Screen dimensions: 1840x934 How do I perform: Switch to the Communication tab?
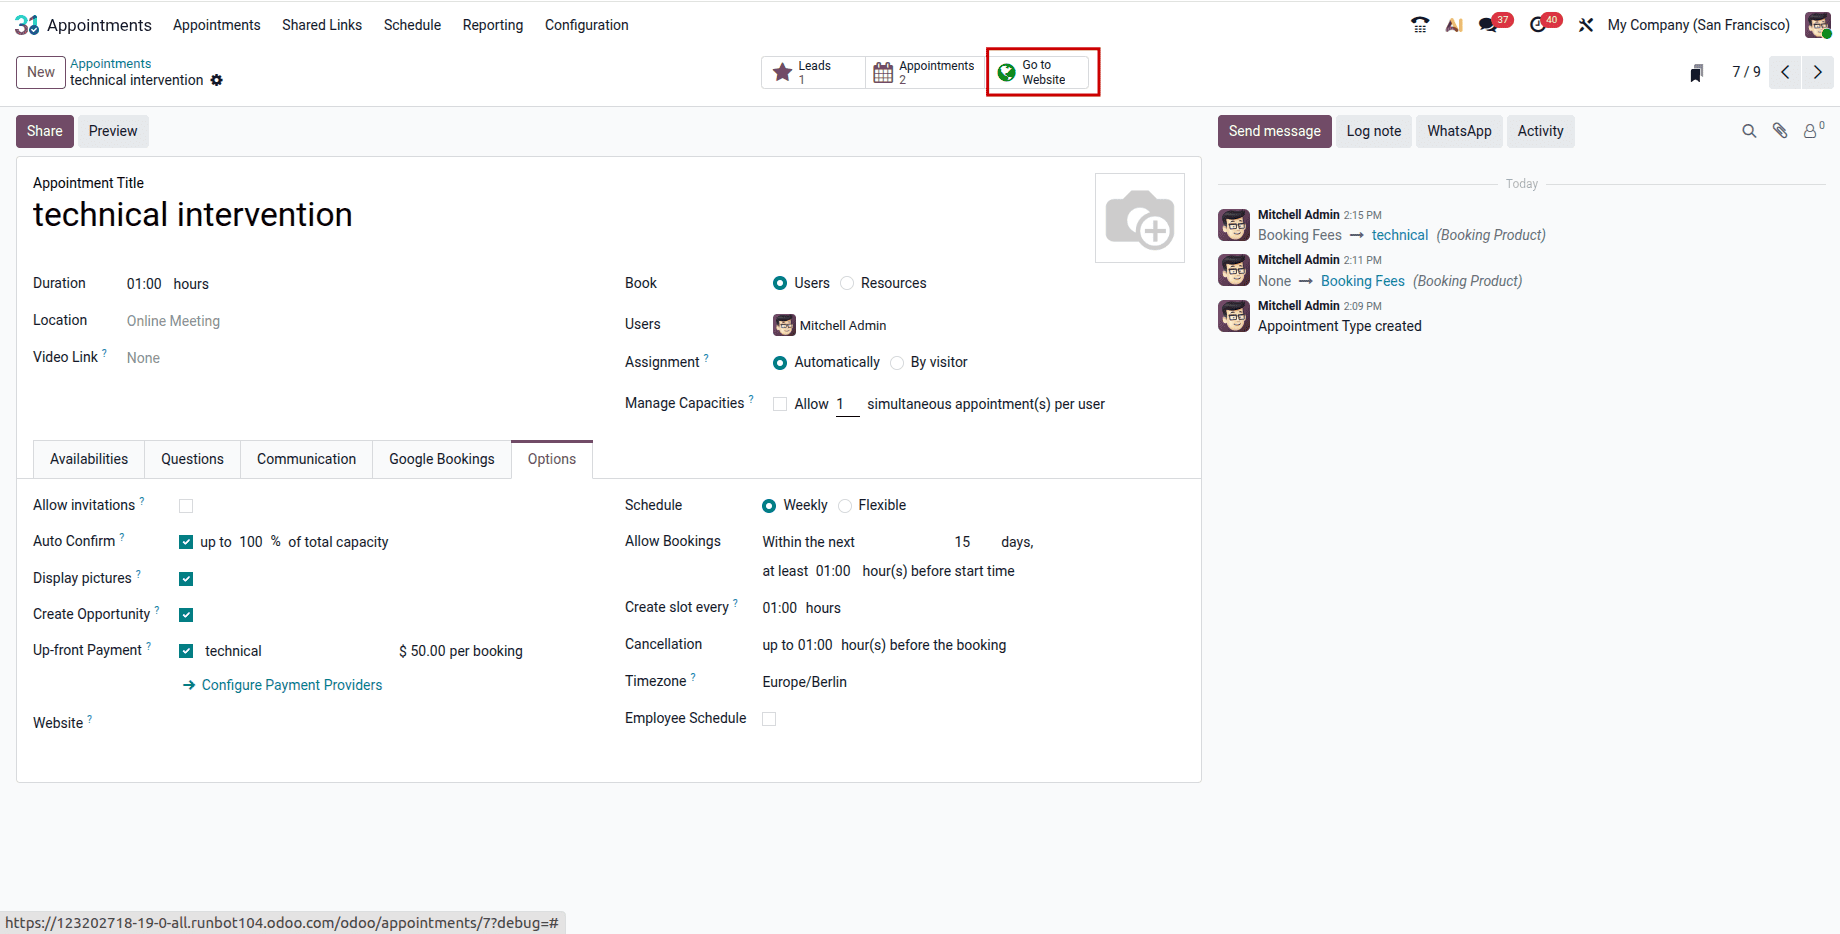coord(306,459)
